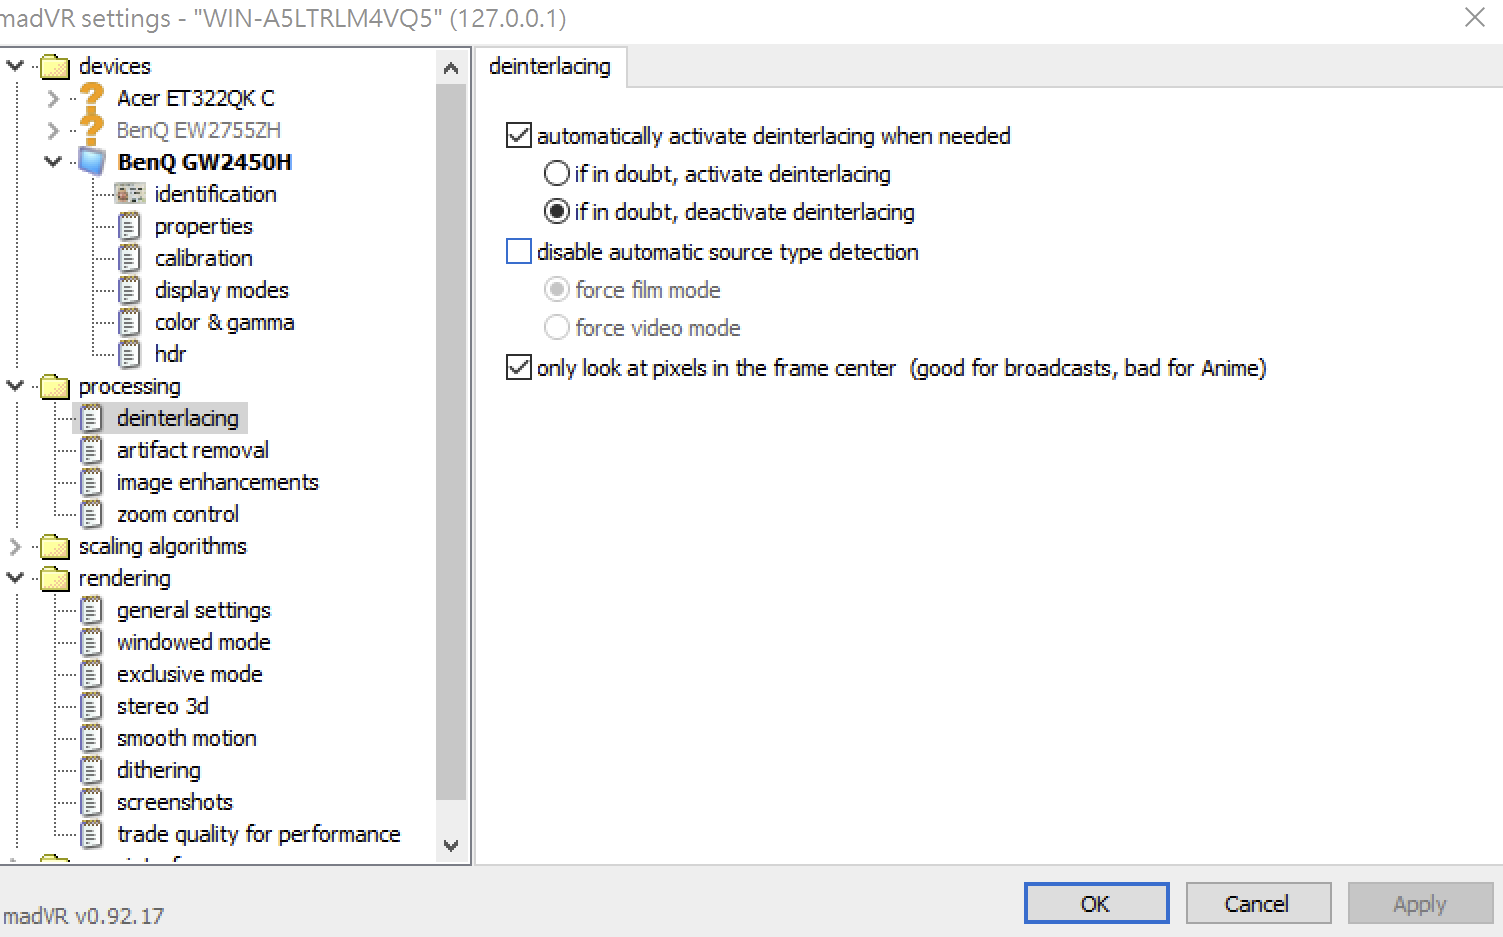
Task: Toggle only look at pixels in frame center
Action: click(x=518, y=367)
